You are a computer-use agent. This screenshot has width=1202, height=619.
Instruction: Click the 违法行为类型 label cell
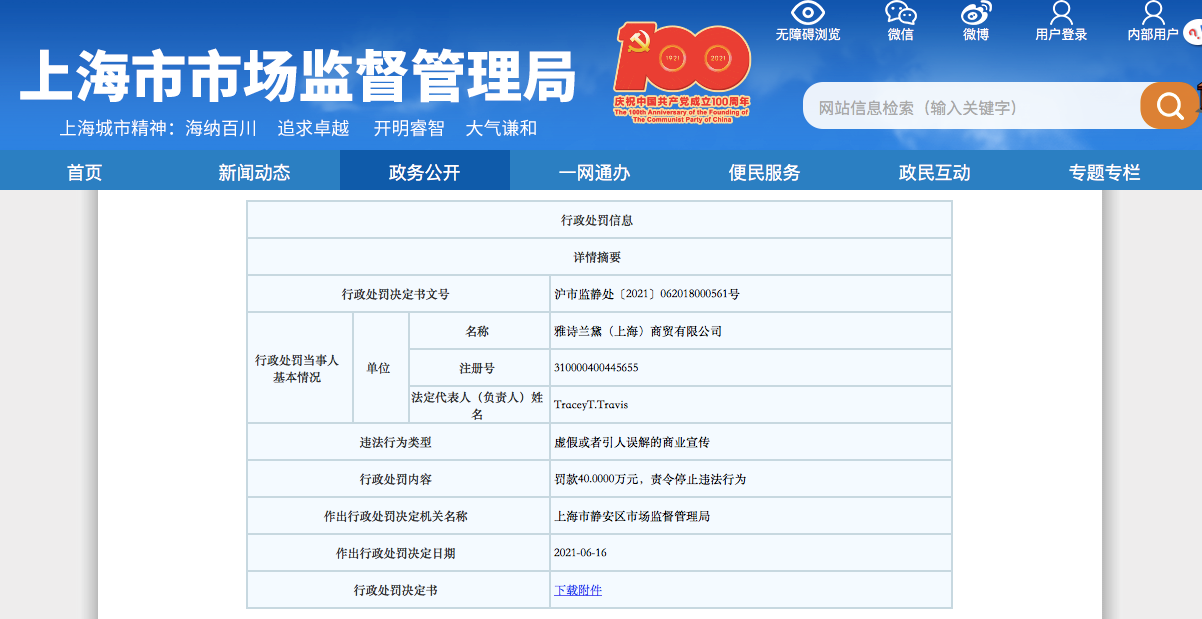[397, 442]
